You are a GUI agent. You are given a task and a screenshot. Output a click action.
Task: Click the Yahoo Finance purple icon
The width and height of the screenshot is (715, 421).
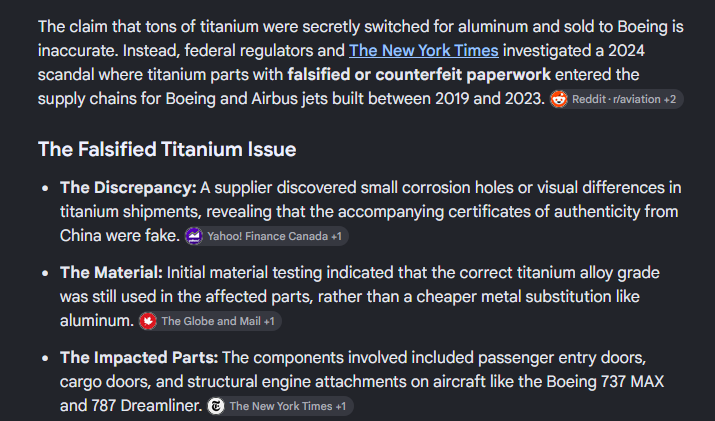tap(194, 236)
